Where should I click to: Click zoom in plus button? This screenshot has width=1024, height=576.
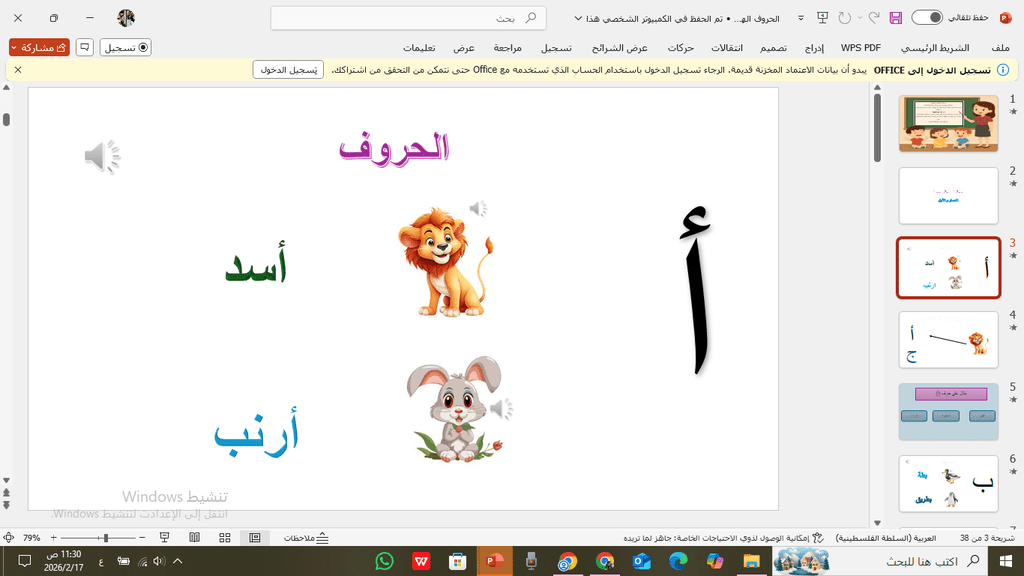54,537
